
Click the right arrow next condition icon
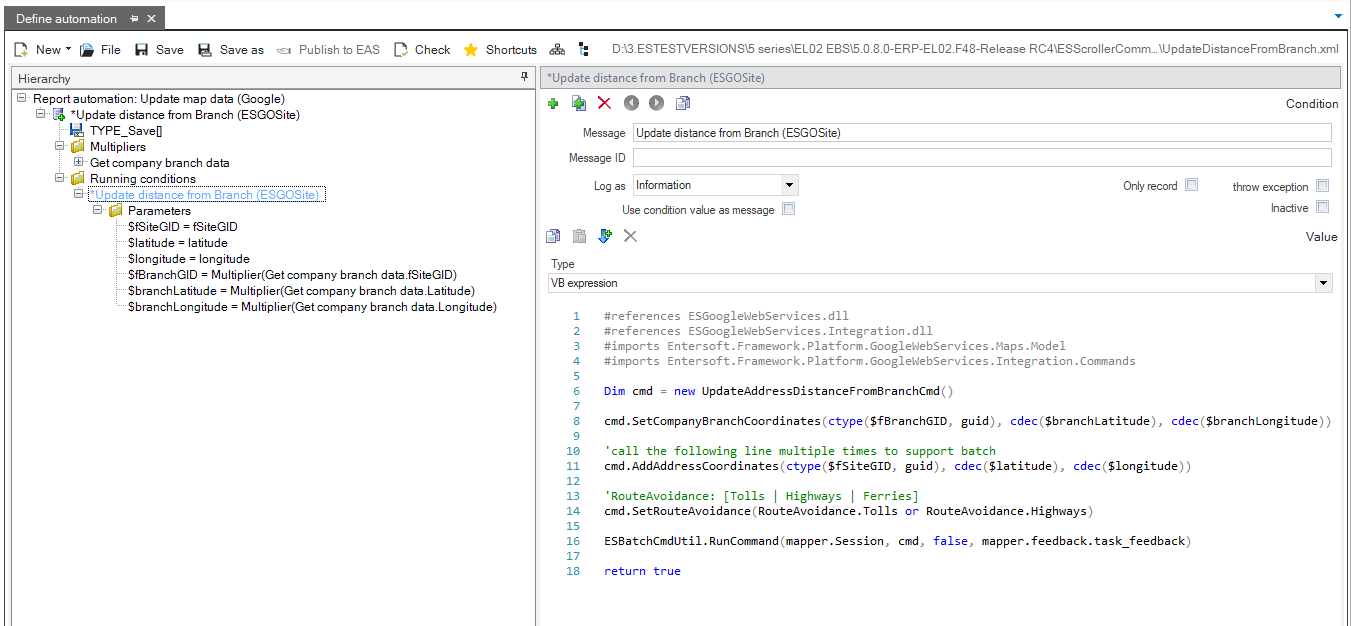click(x=656, y=103)
